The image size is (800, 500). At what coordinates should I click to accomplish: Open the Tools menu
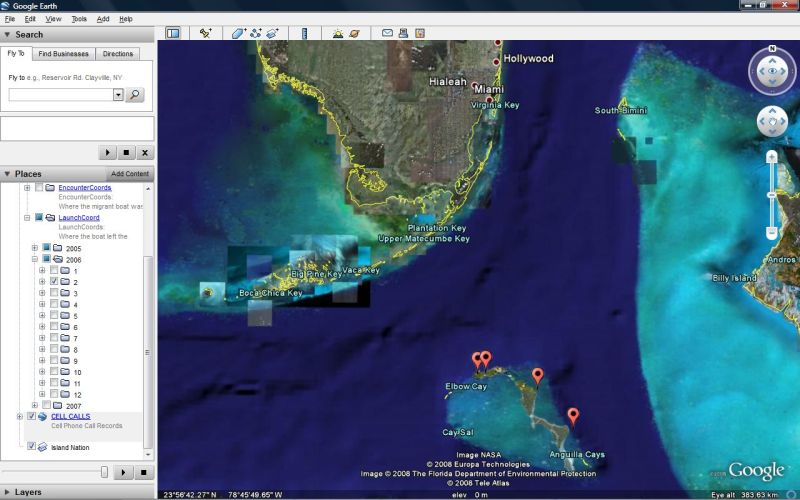pos(79,19)
